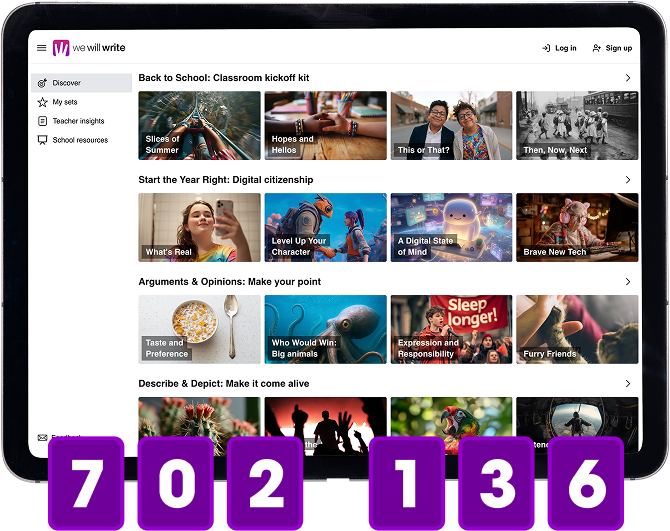Open the This or That? card
Screen dimensions: 670x531
(x=451, y=126)
